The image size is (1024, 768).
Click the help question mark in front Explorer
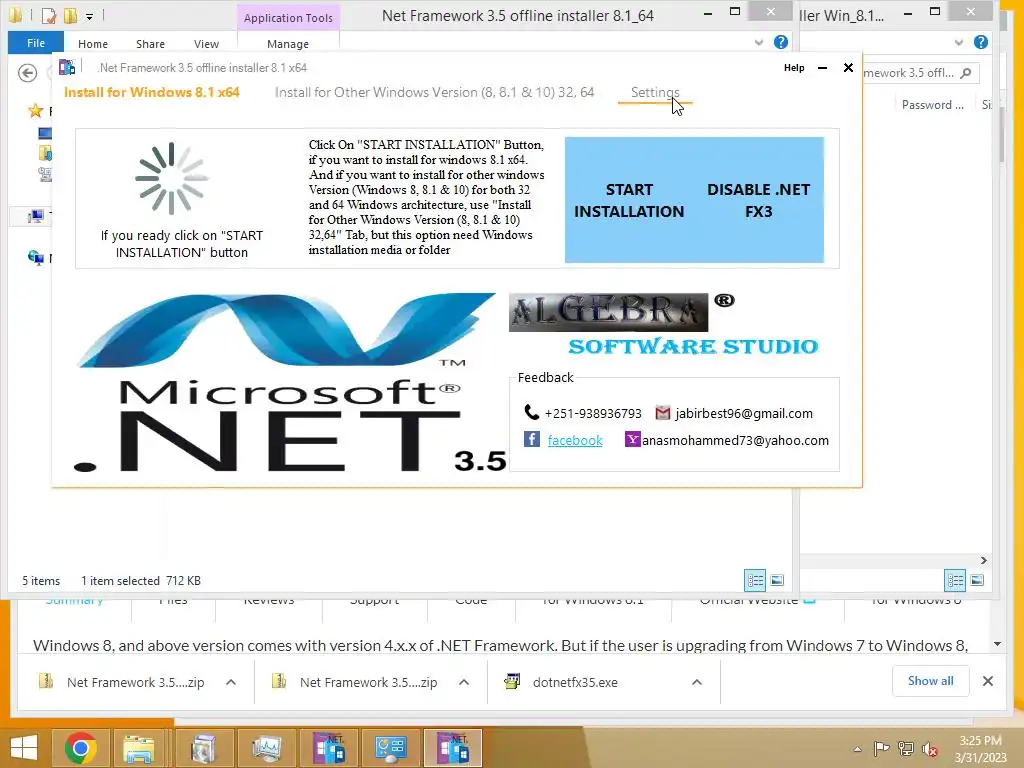click(x=780, y=42)
